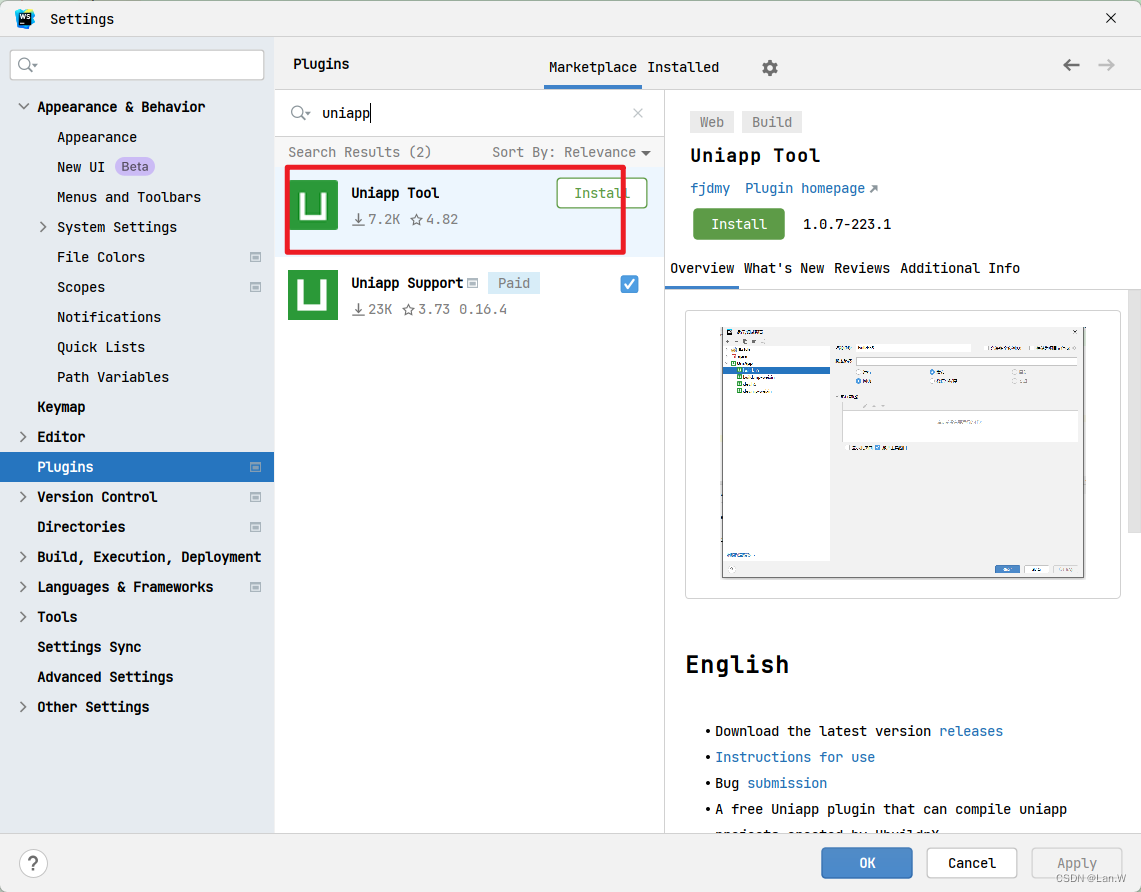
Task: Open the plugin screenshot thumbnail
Action: pos(902,454)
